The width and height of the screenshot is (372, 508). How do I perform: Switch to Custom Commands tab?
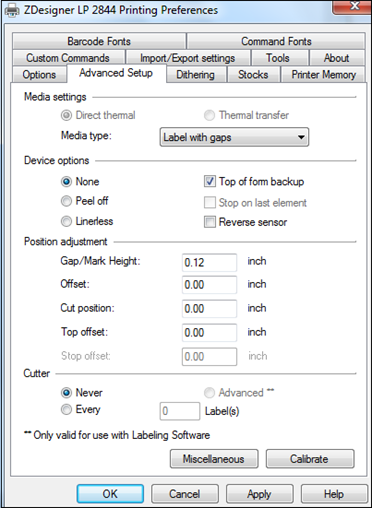click(68, 58)
